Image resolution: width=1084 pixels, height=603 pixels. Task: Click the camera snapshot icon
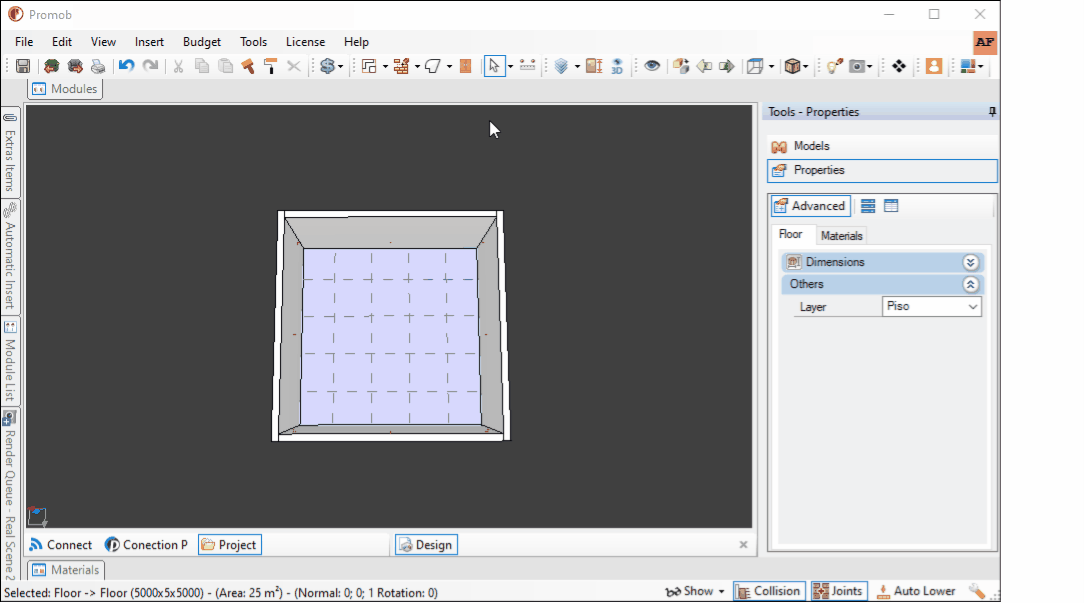click(858, 66)
